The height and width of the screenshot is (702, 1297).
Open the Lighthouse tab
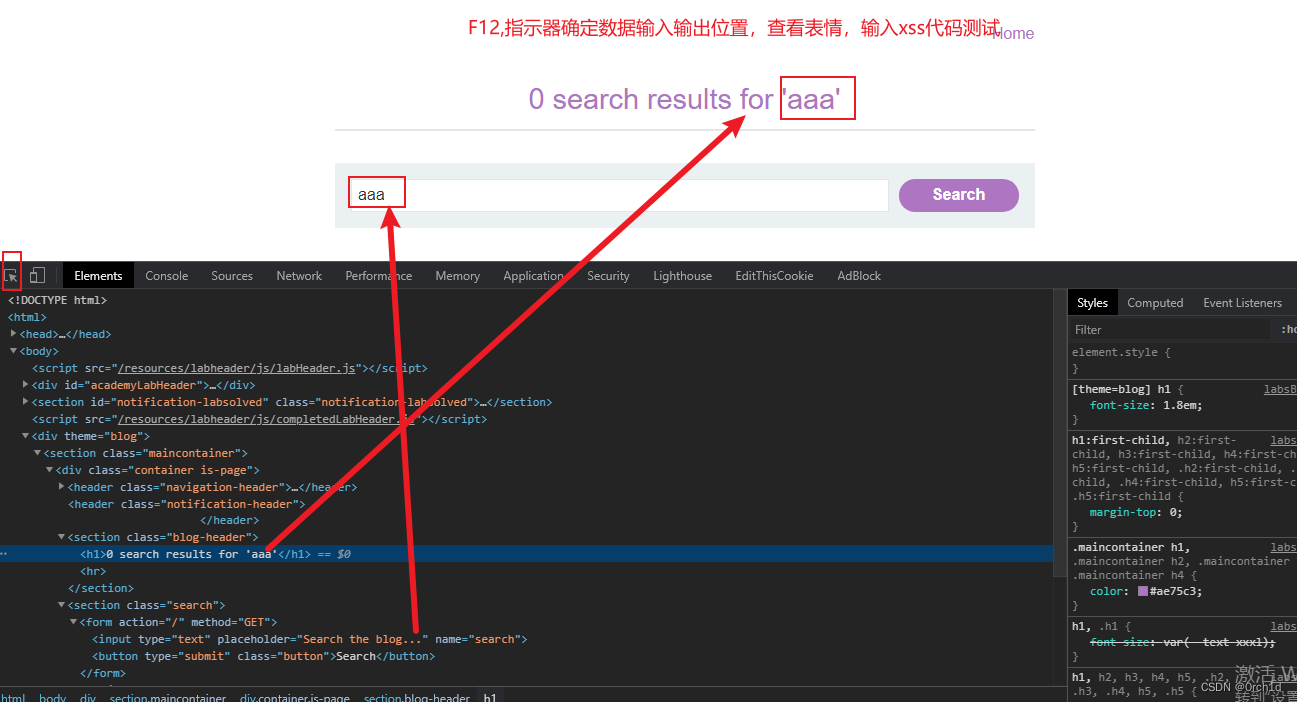(x=683, y=276)
